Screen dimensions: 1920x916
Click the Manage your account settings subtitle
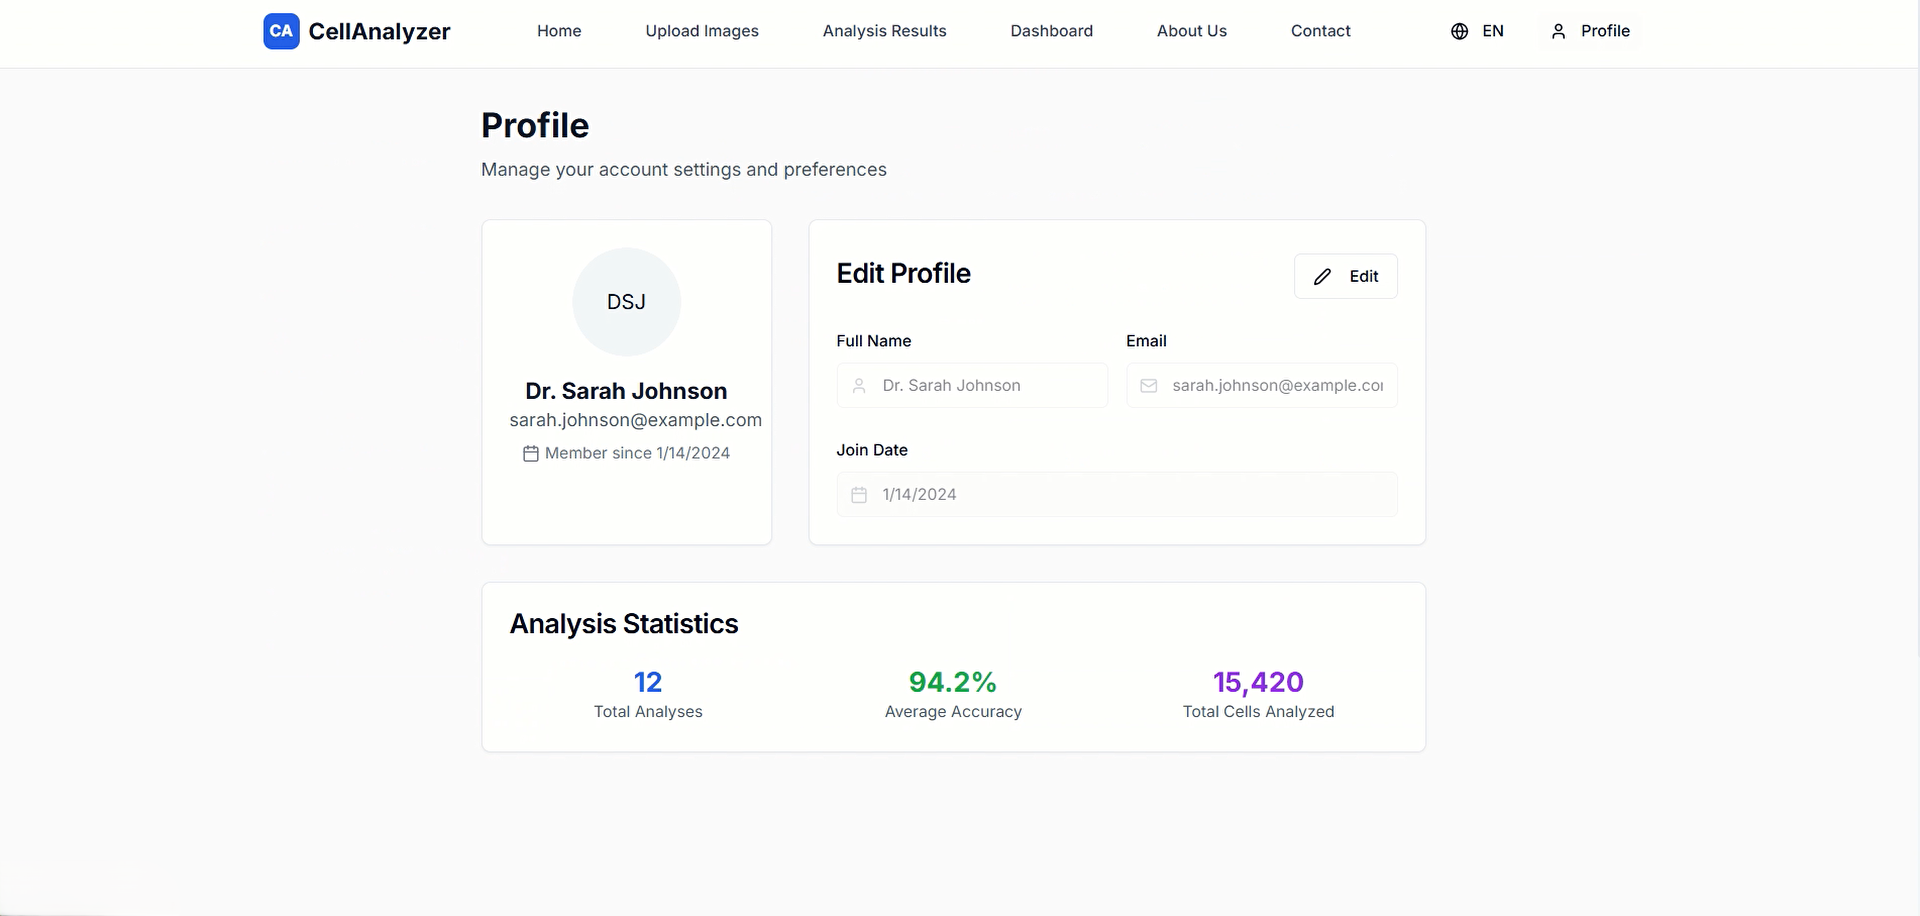pyautogui.click(x=684, y=170)
